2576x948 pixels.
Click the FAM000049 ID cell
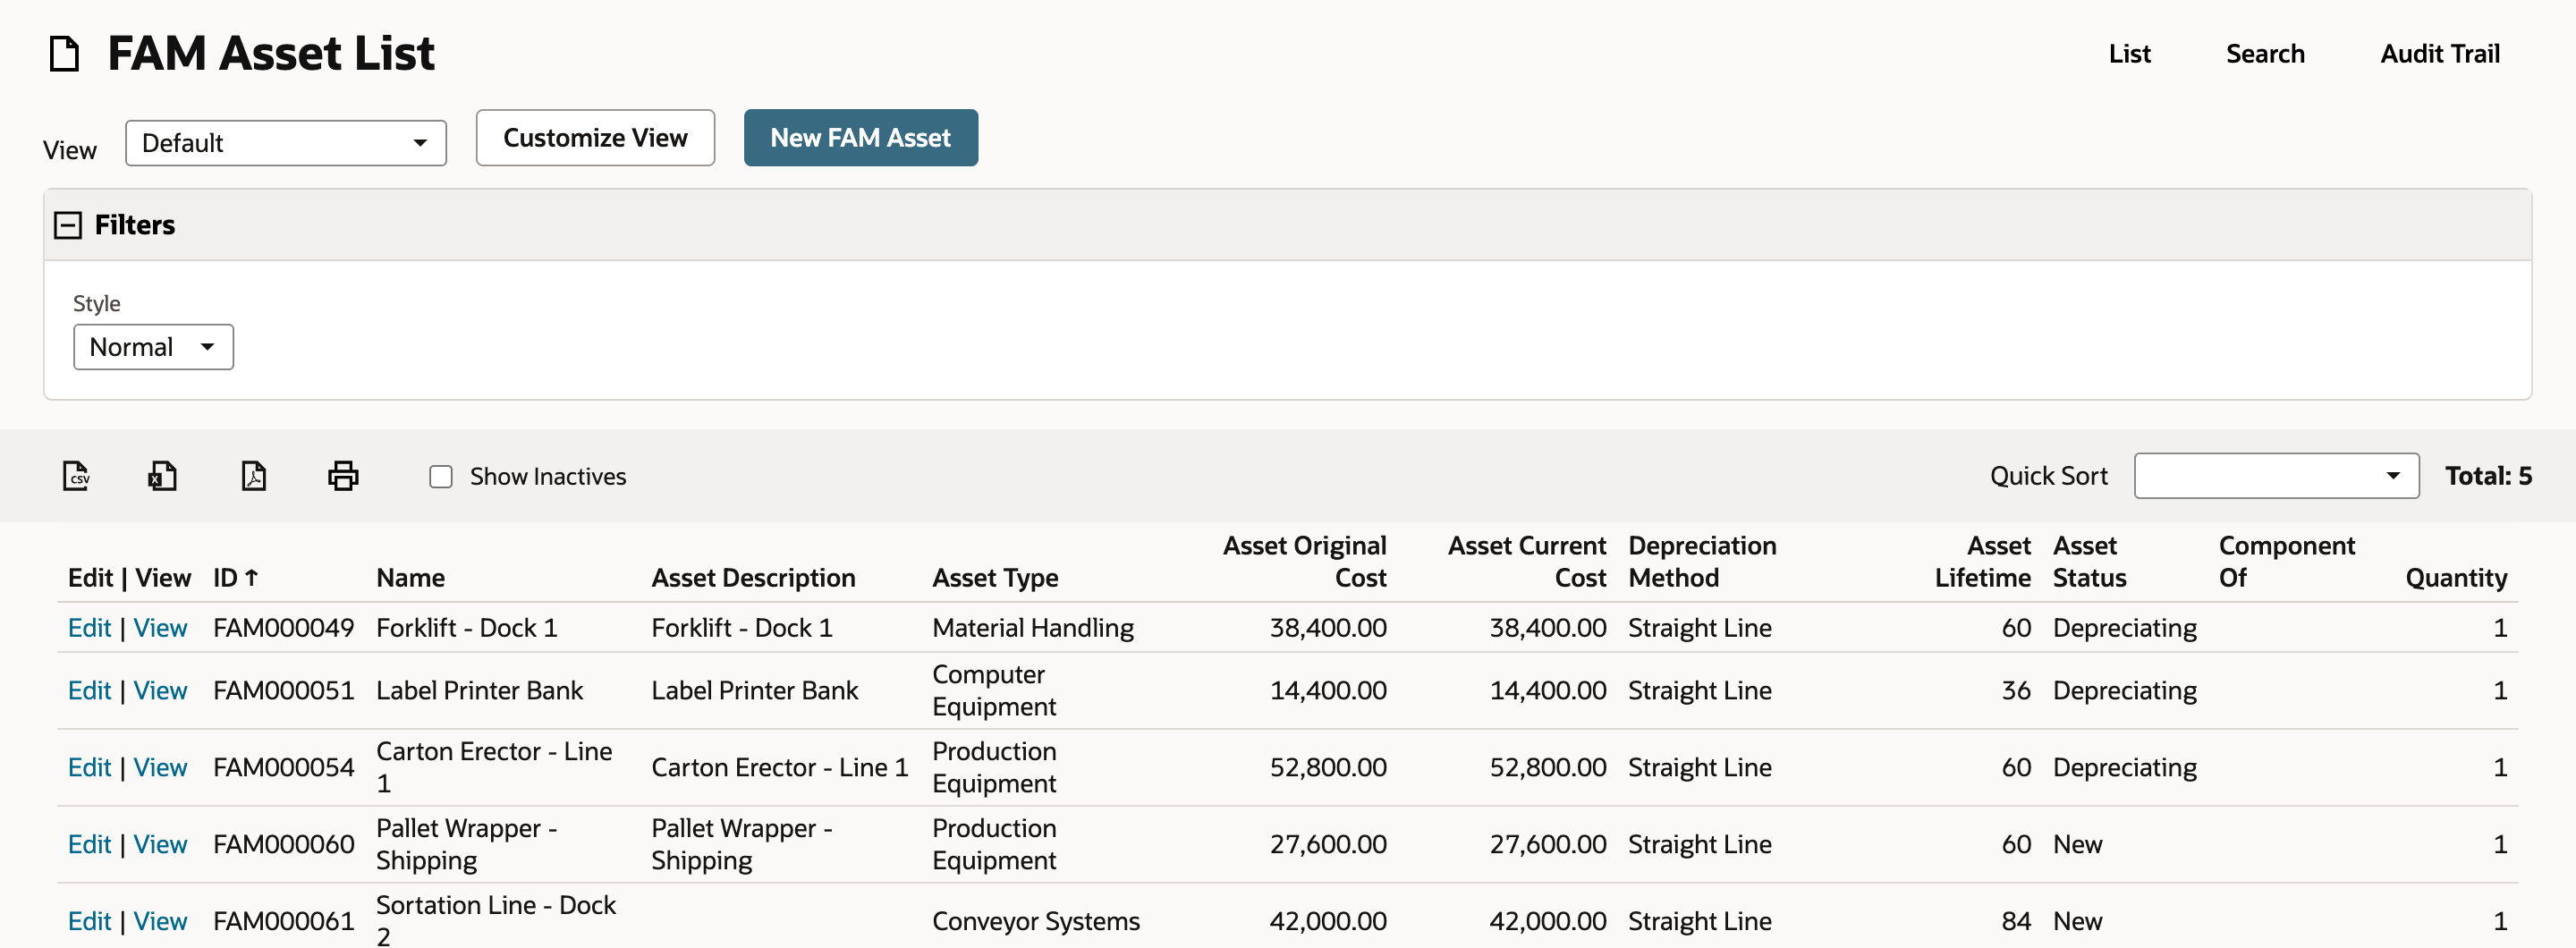click(x=283, y=628)
